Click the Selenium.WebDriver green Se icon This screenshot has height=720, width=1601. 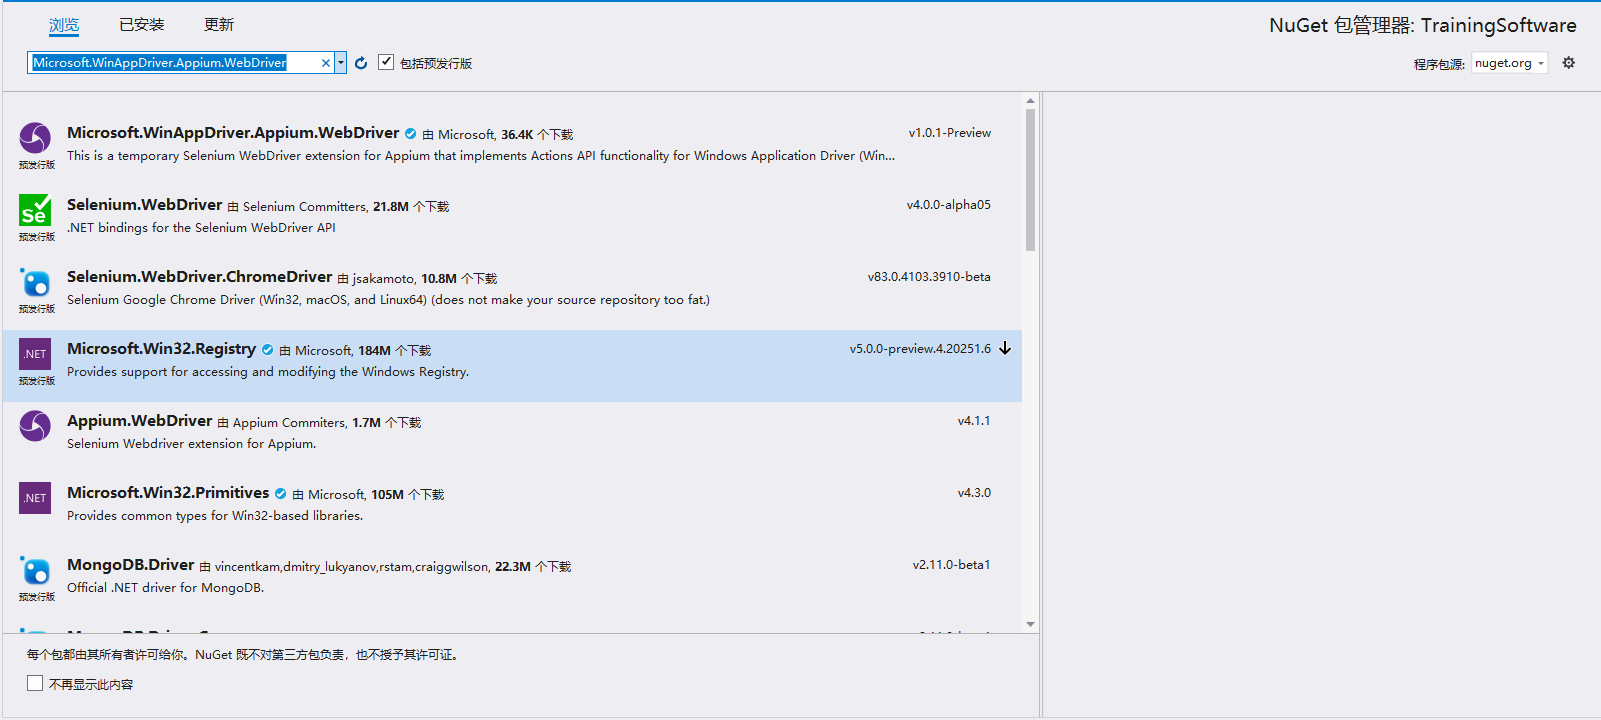click(x=35, y=210)
